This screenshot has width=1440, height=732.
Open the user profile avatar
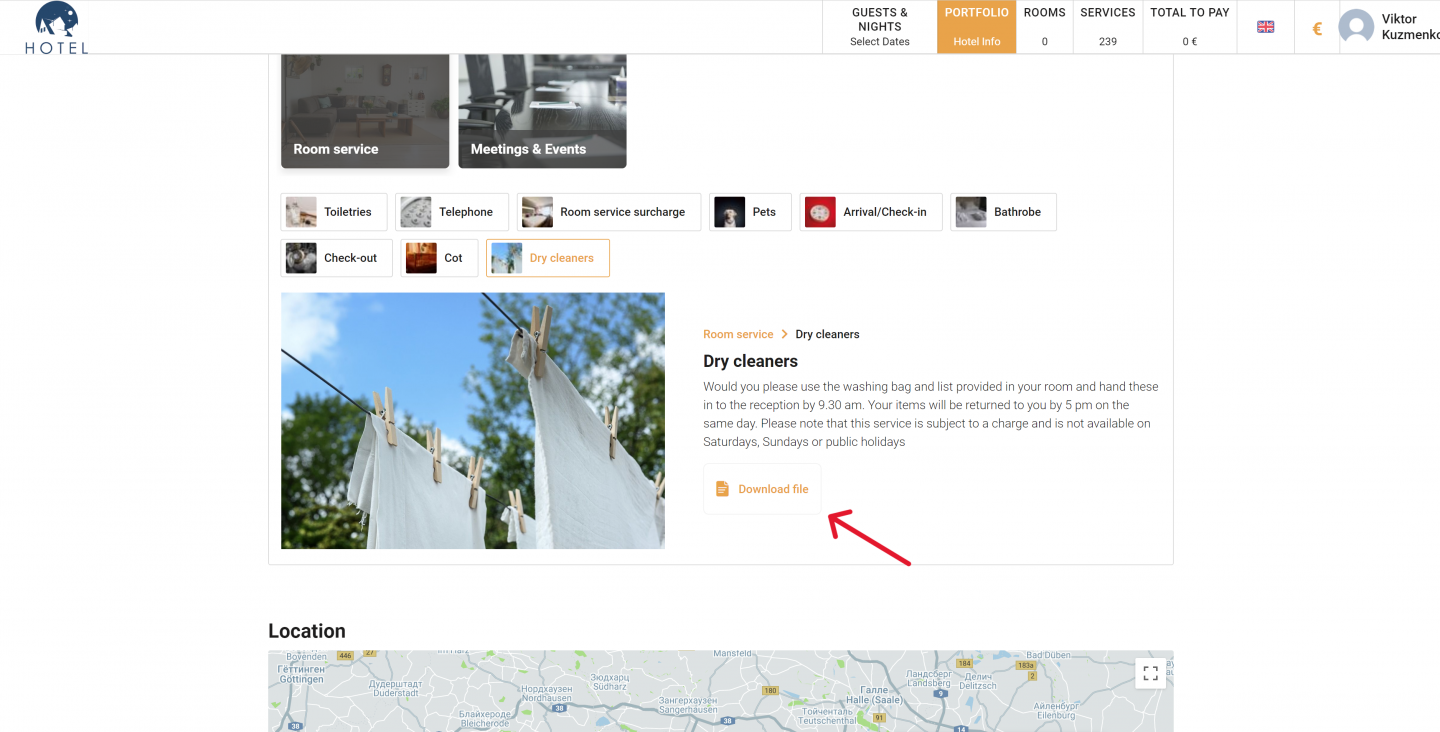[x=1356, y=27]
